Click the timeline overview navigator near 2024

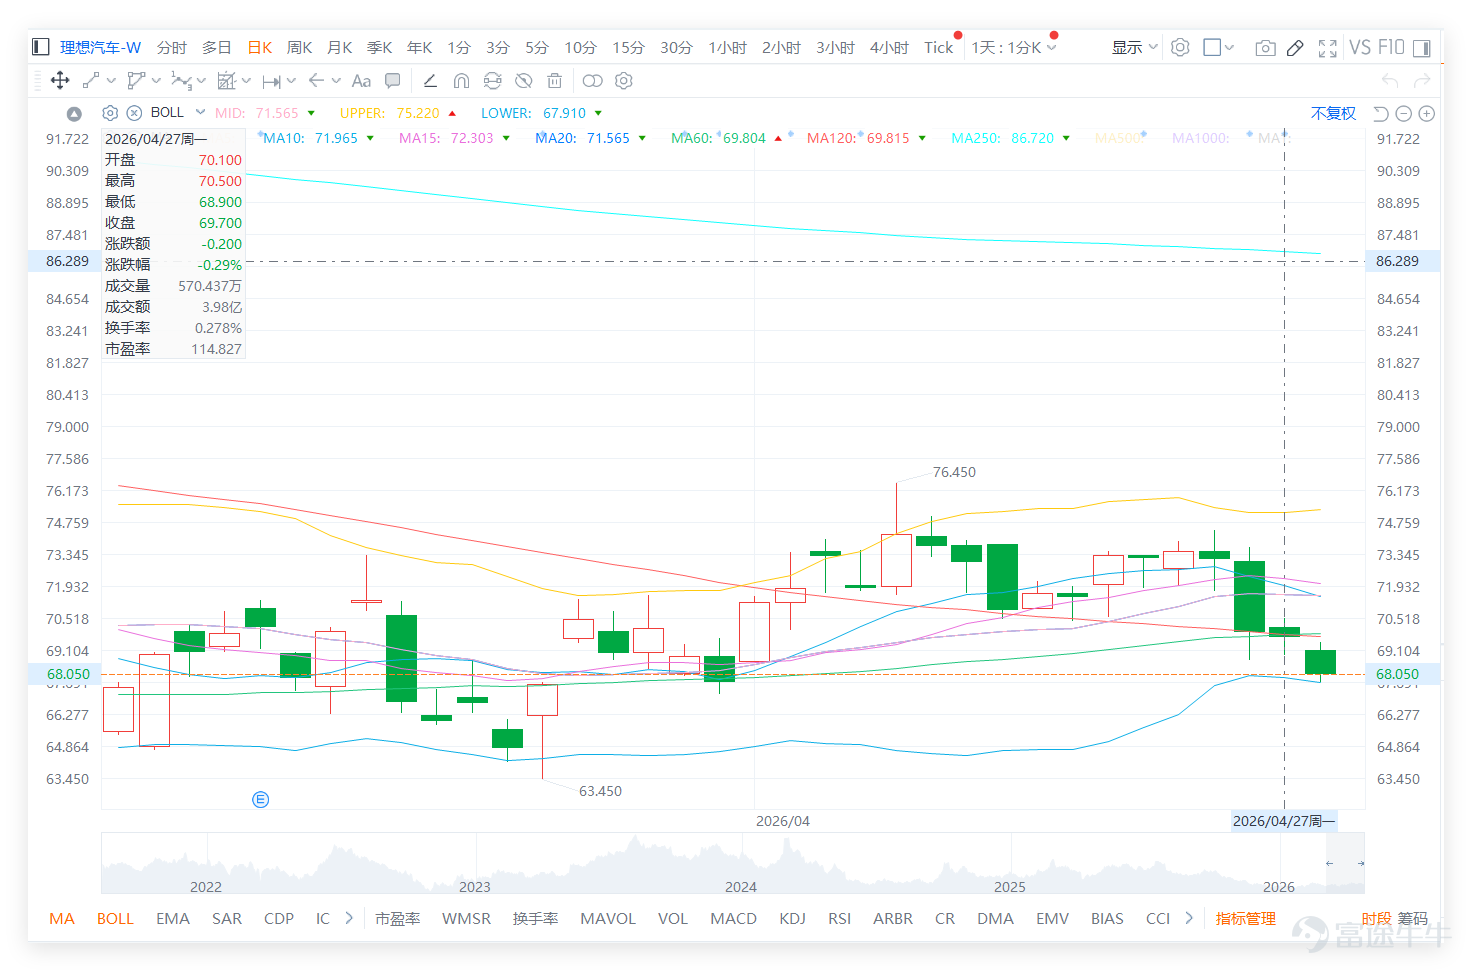[741, 864]
